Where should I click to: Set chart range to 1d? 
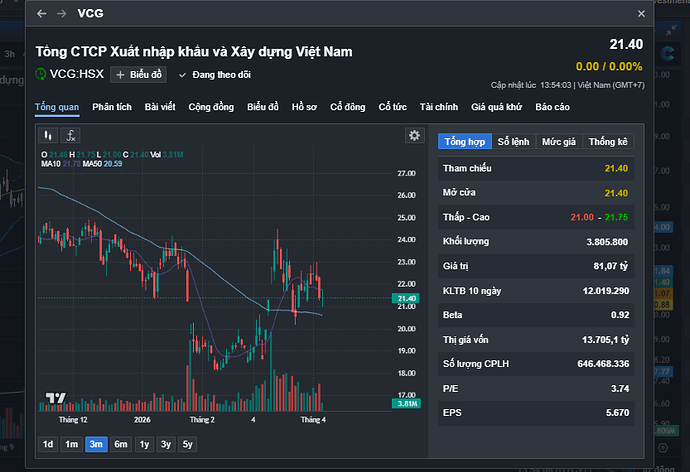[48, 444]
